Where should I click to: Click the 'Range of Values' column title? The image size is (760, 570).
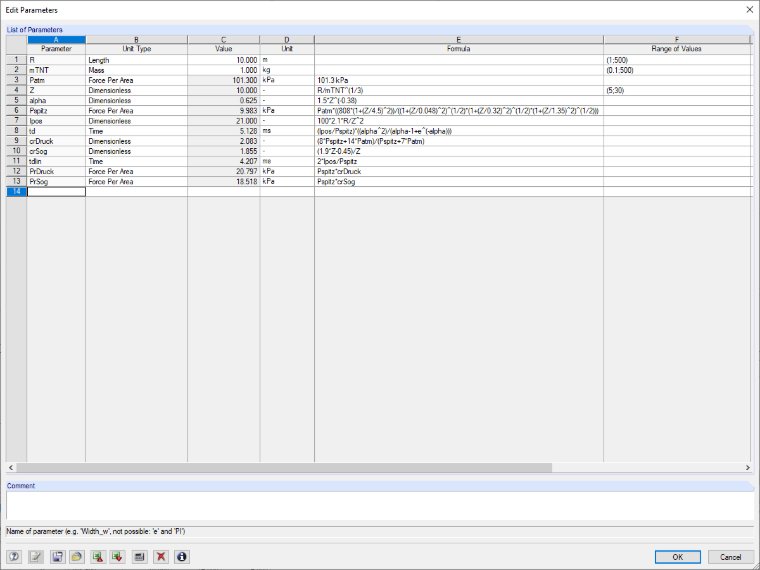[x=677, y=49]
